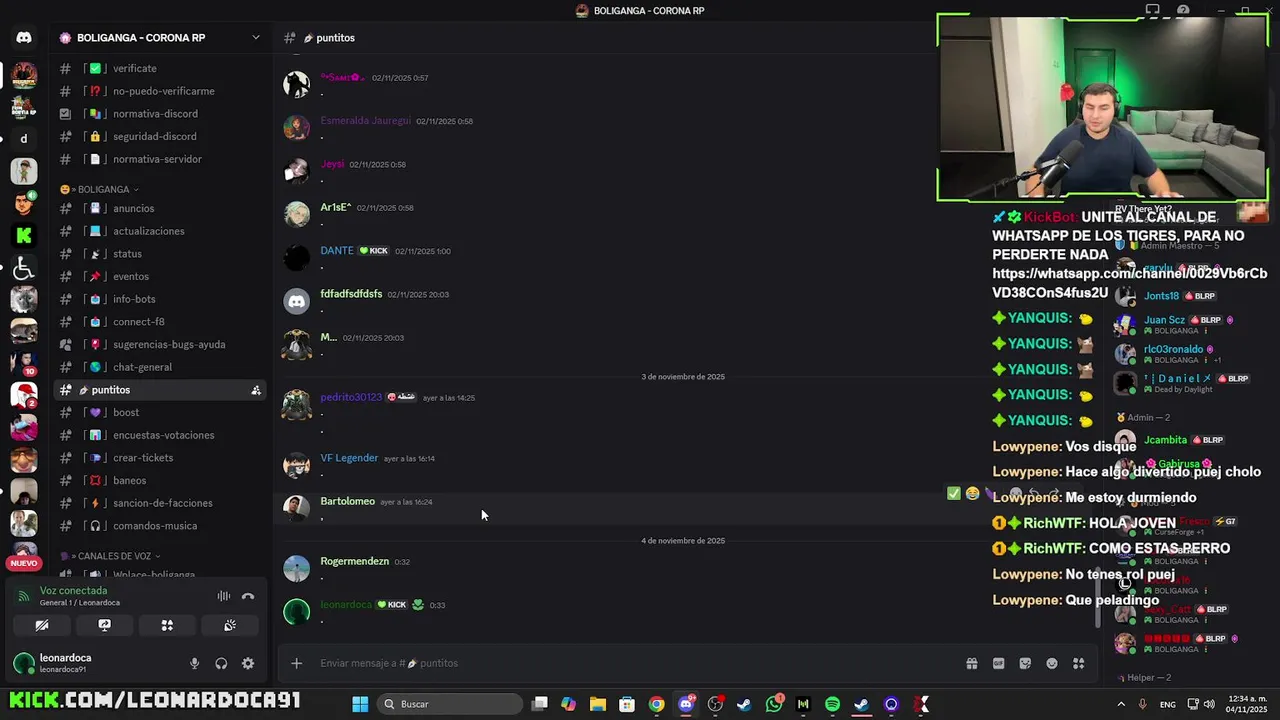
Task: Open the comandos-musica channel
Action: pyautogui.click(x=160, y=526)
